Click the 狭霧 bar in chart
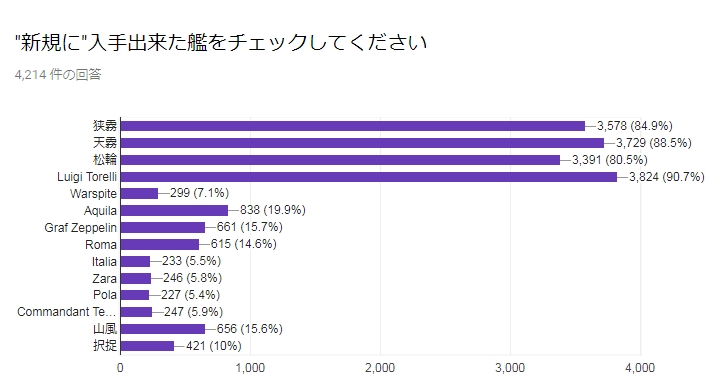This screenshot has height=377, width=711. point(353,126)
